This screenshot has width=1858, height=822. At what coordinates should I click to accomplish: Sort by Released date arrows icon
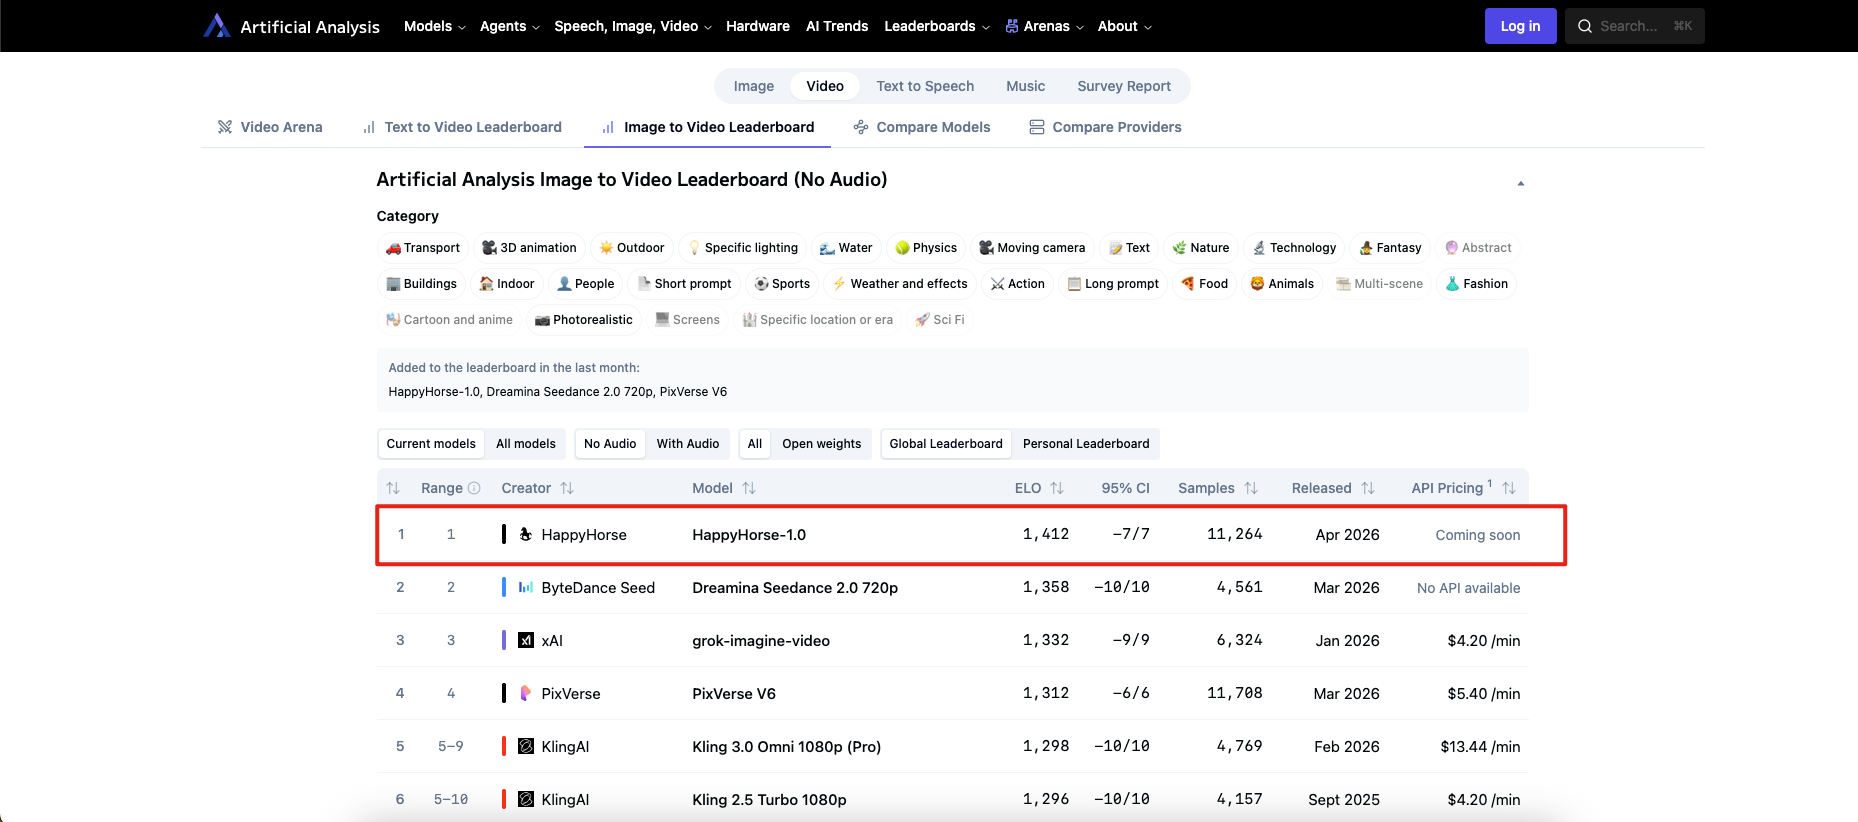(1368, 488)
